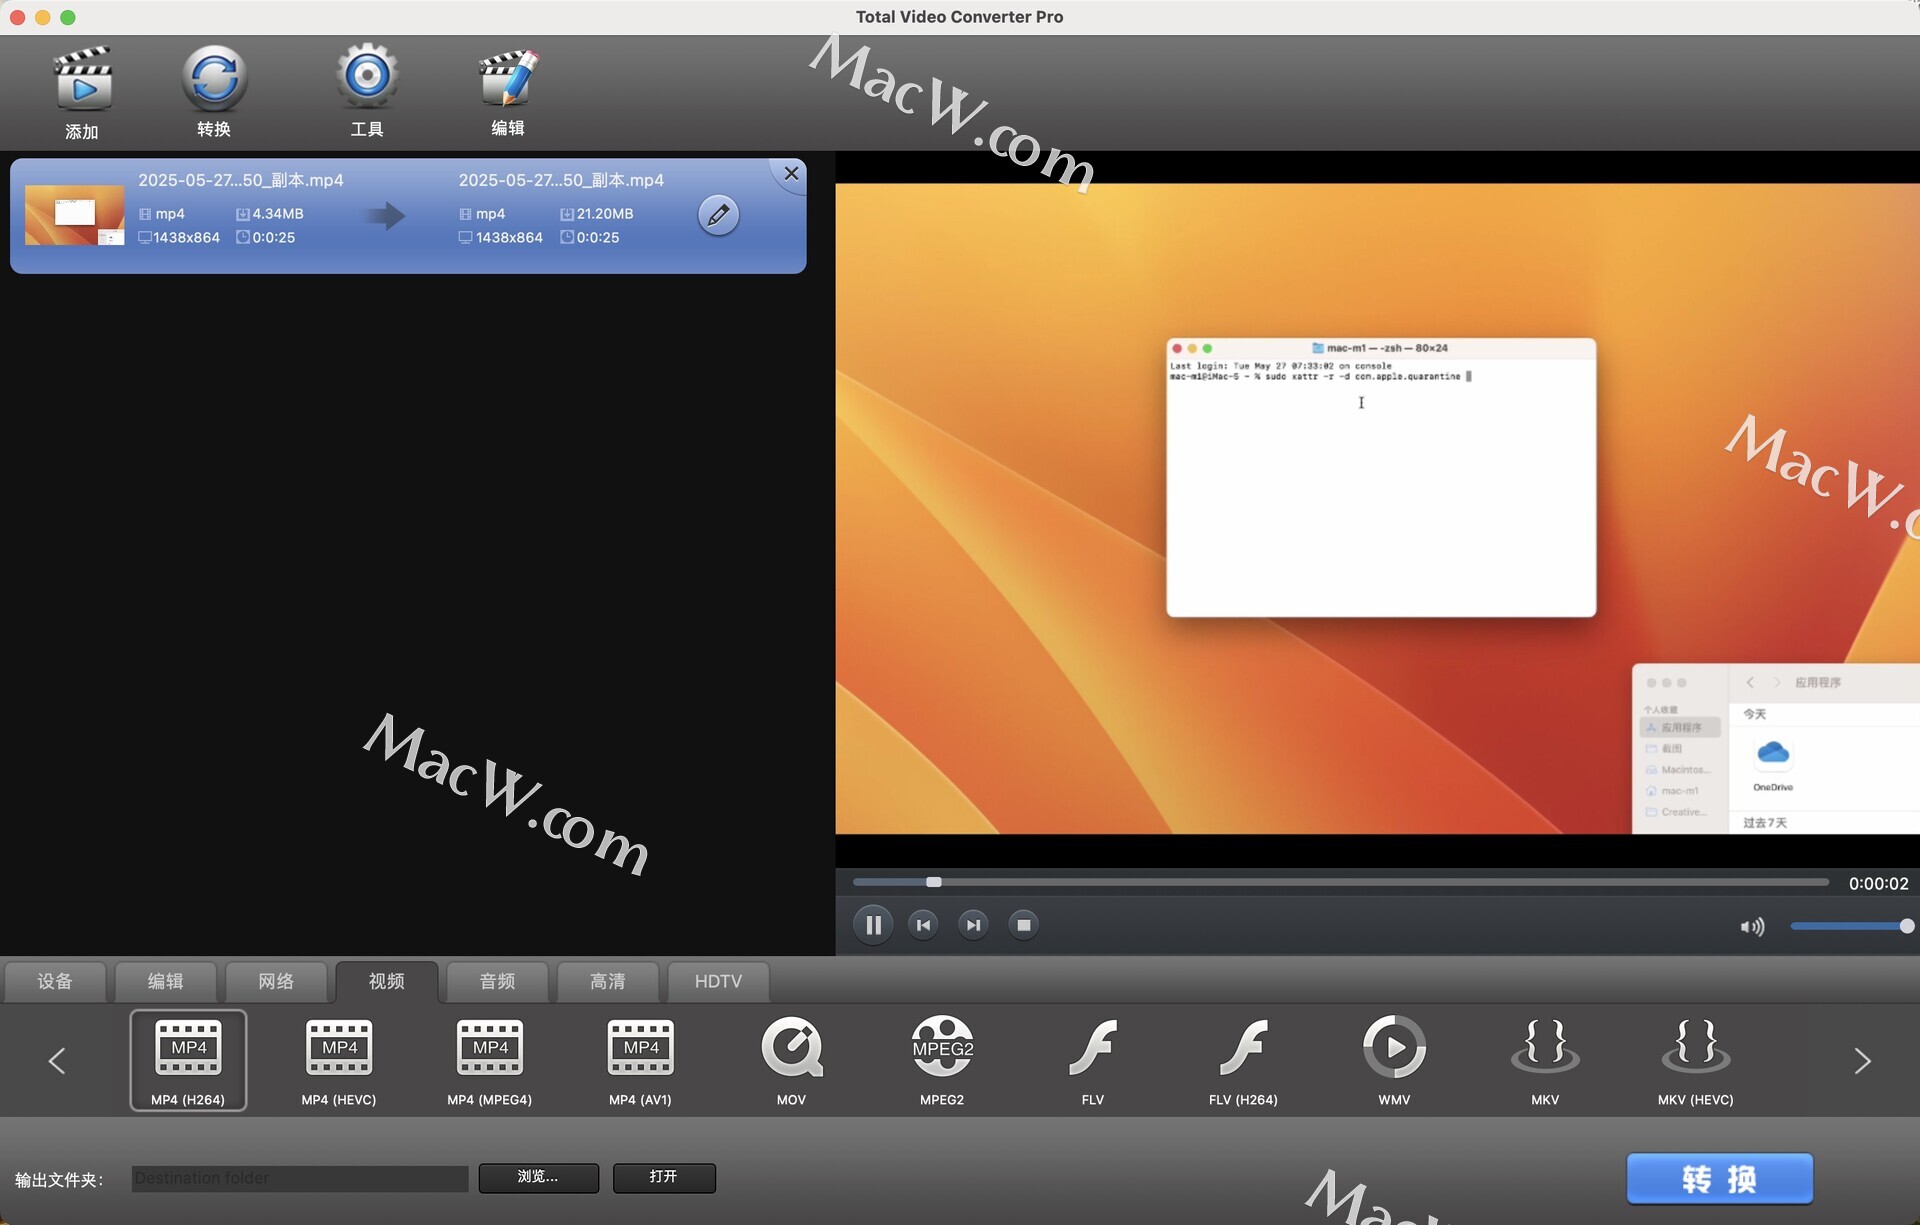Click output file size 21.20MB
The width and height of the screenshot is (1920, 1225).
pos(605,214)
